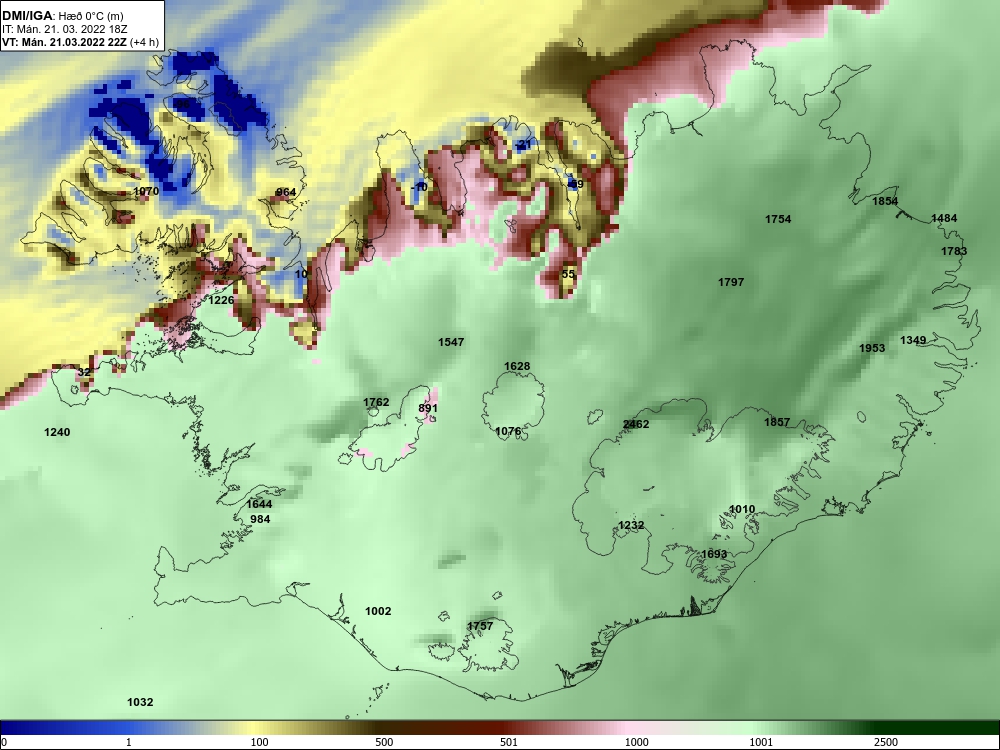Click the map value '1783'
The width and height of the screenshot is (1000, 750).
click(954, 251)
